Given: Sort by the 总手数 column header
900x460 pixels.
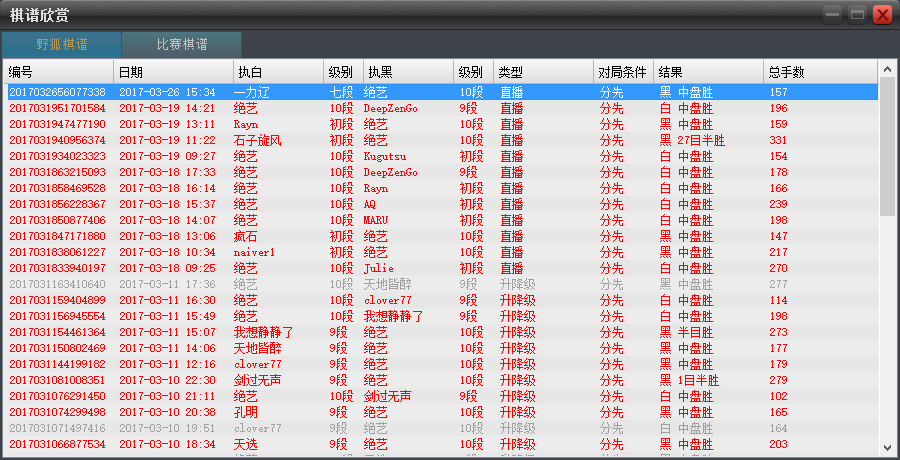Looking at the screenshot, I should click(820, 72).
